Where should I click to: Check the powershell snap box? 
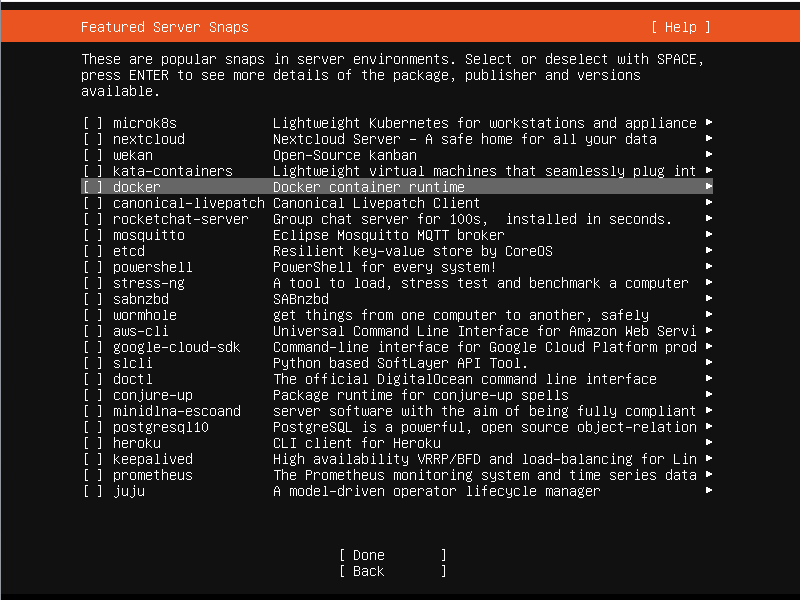[x=93, y=267]
